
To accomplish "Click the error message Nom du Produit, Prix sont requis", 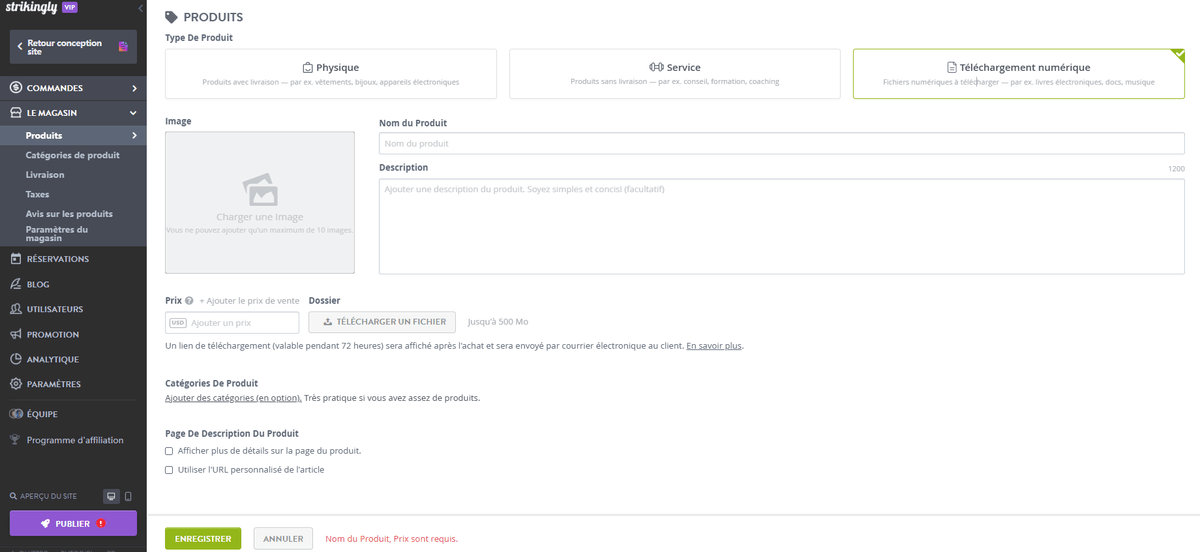I will coord(392,539).
